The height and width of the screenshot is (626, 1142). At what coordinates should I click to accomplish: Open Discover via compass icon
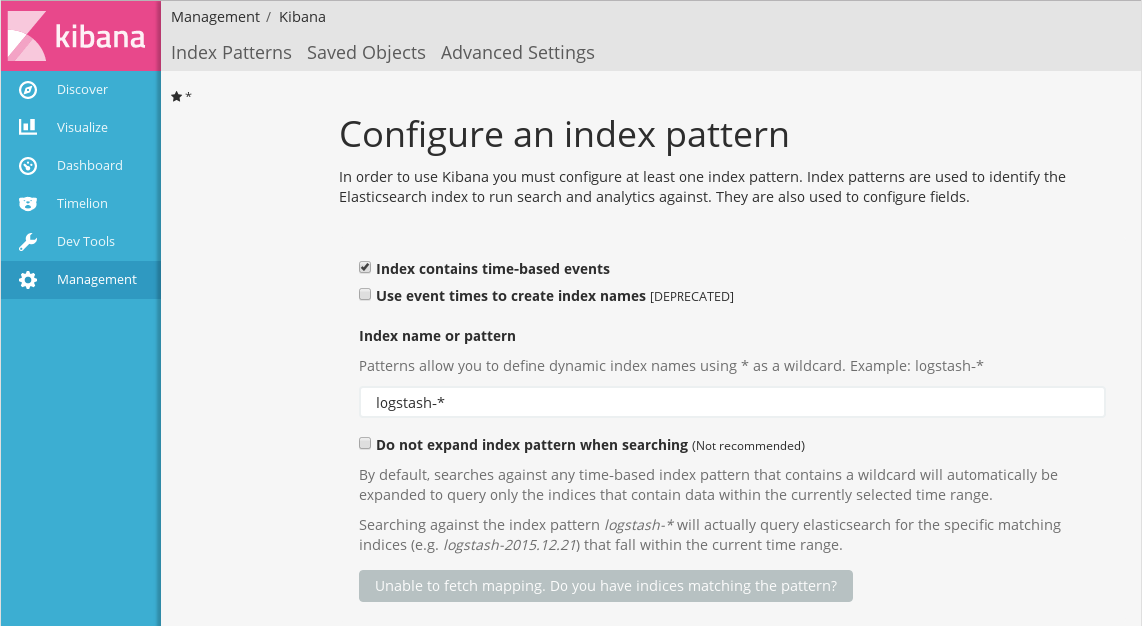click(x=28, y=90)
